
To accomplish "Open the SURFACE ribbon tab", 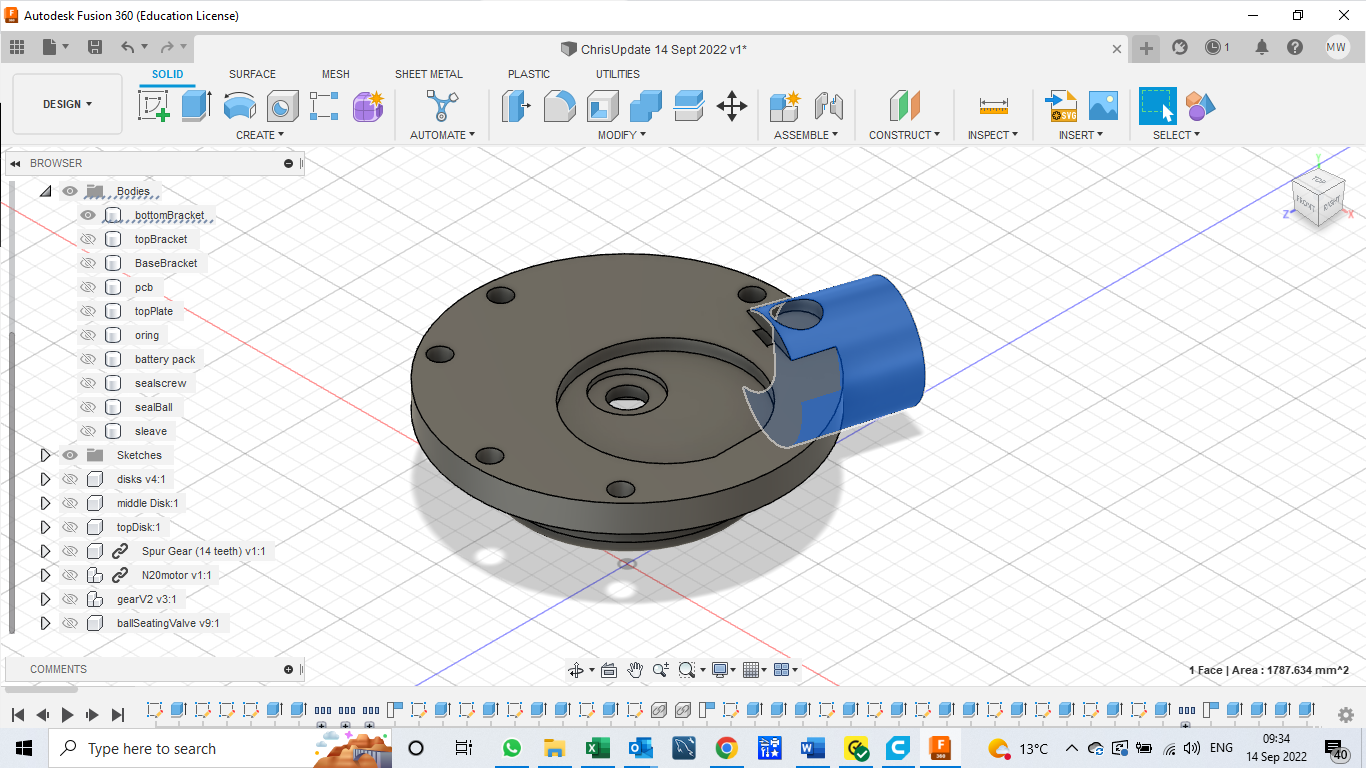I will pyautogui.click(x=252, y=74).
